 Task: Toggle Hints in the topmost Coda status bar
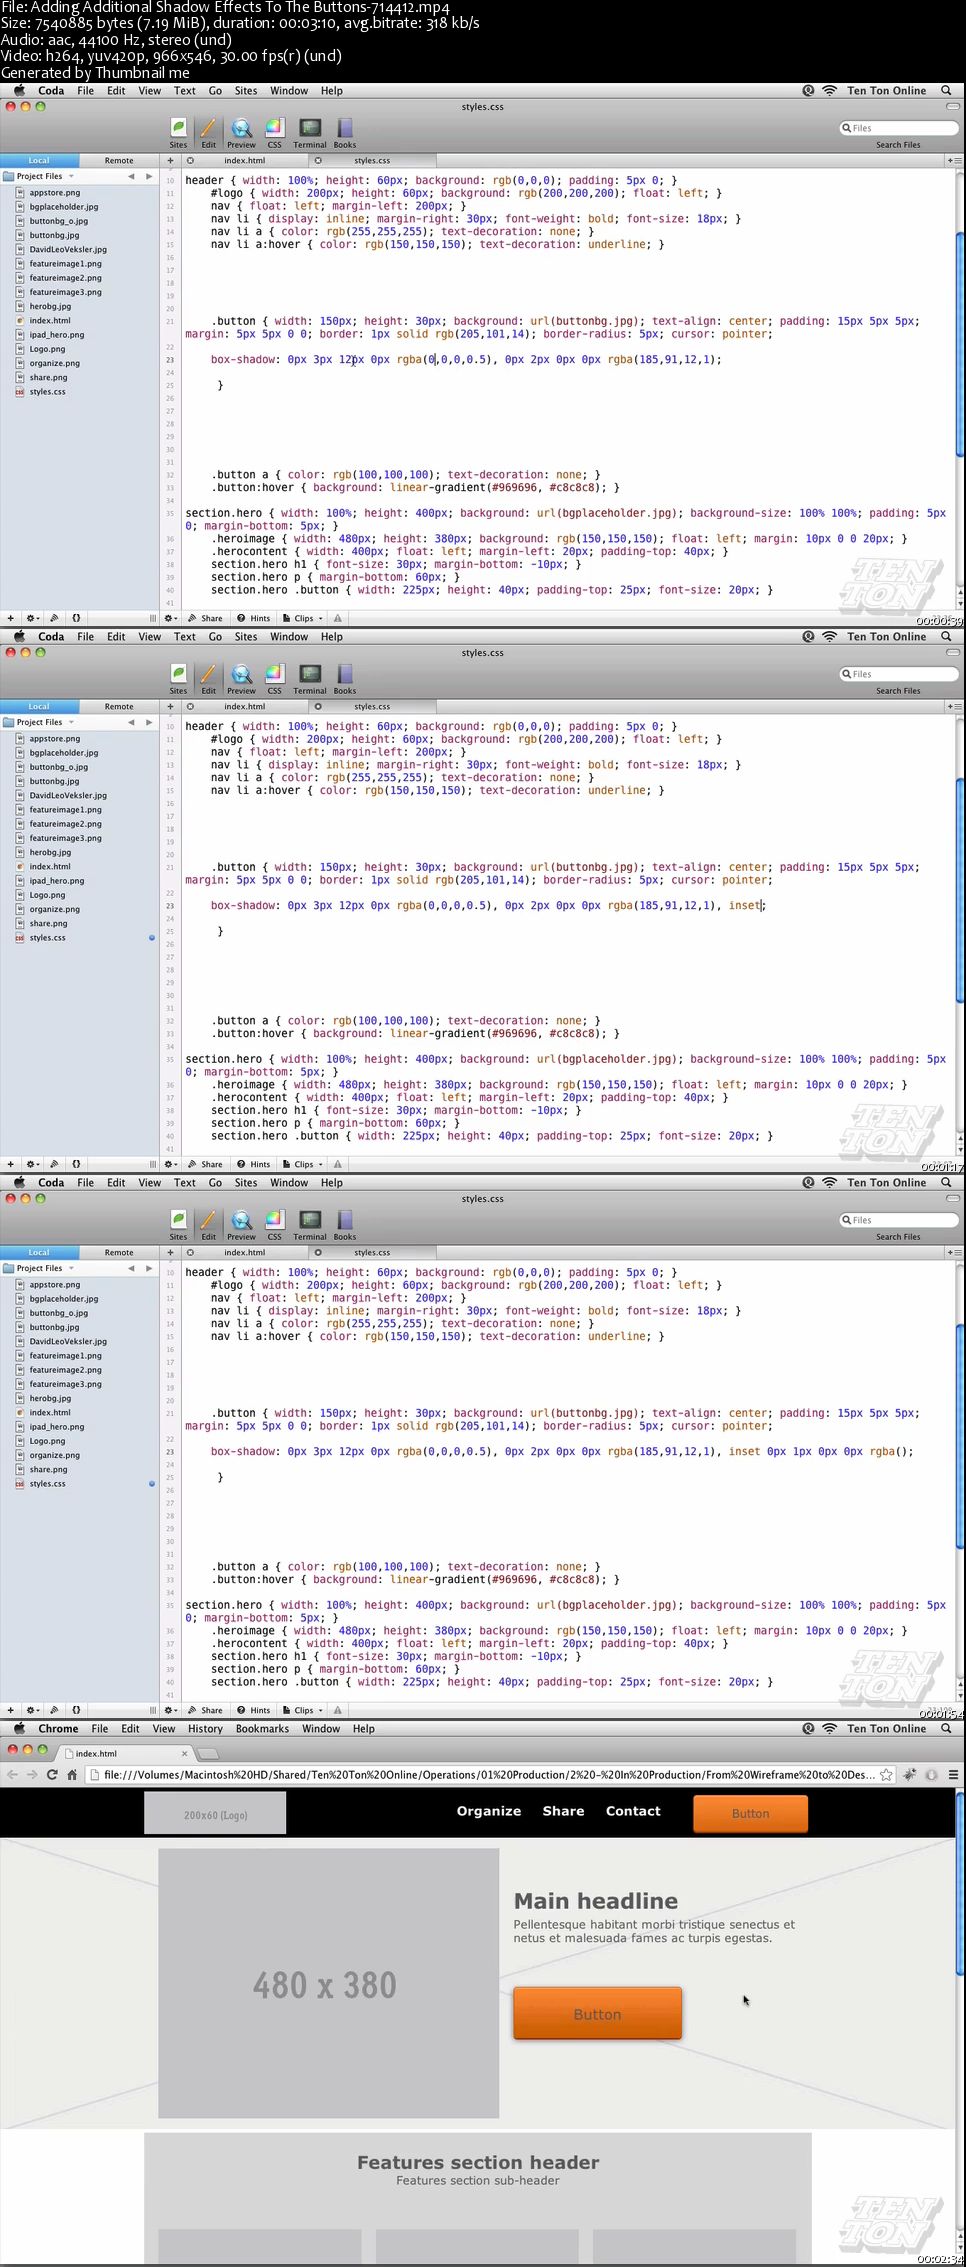tap(254, 618)
